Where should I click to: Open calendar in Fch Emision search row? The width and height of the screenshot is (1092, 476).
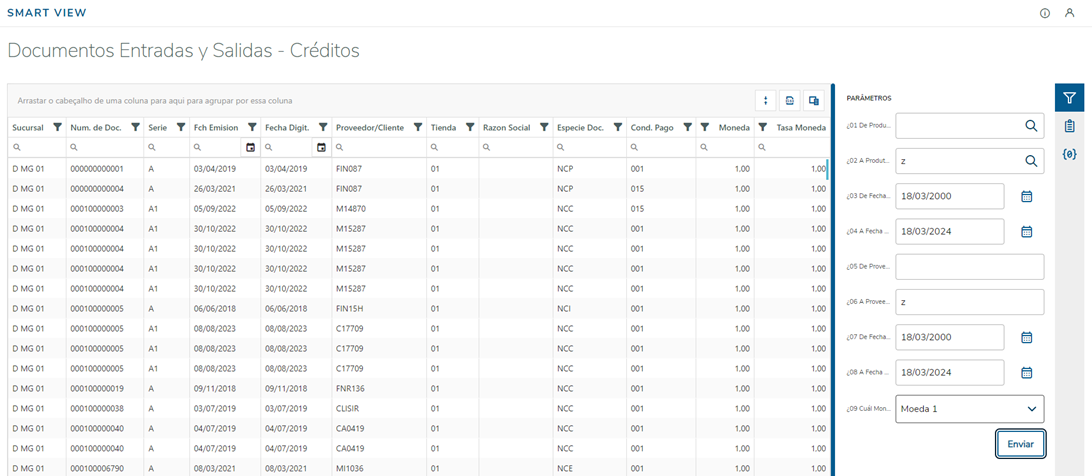pos(251,148)
